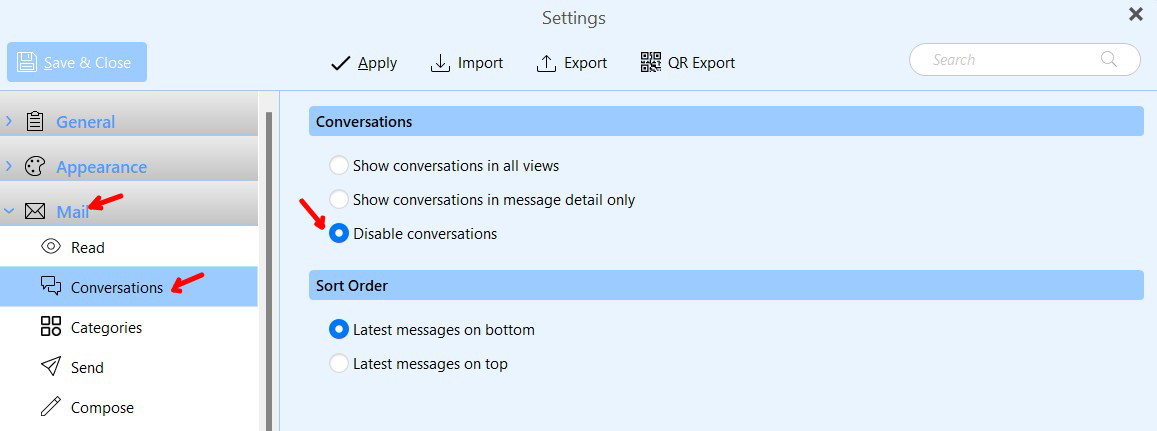
Task: Click the QR code Export icon
Action: click(651, 63)
